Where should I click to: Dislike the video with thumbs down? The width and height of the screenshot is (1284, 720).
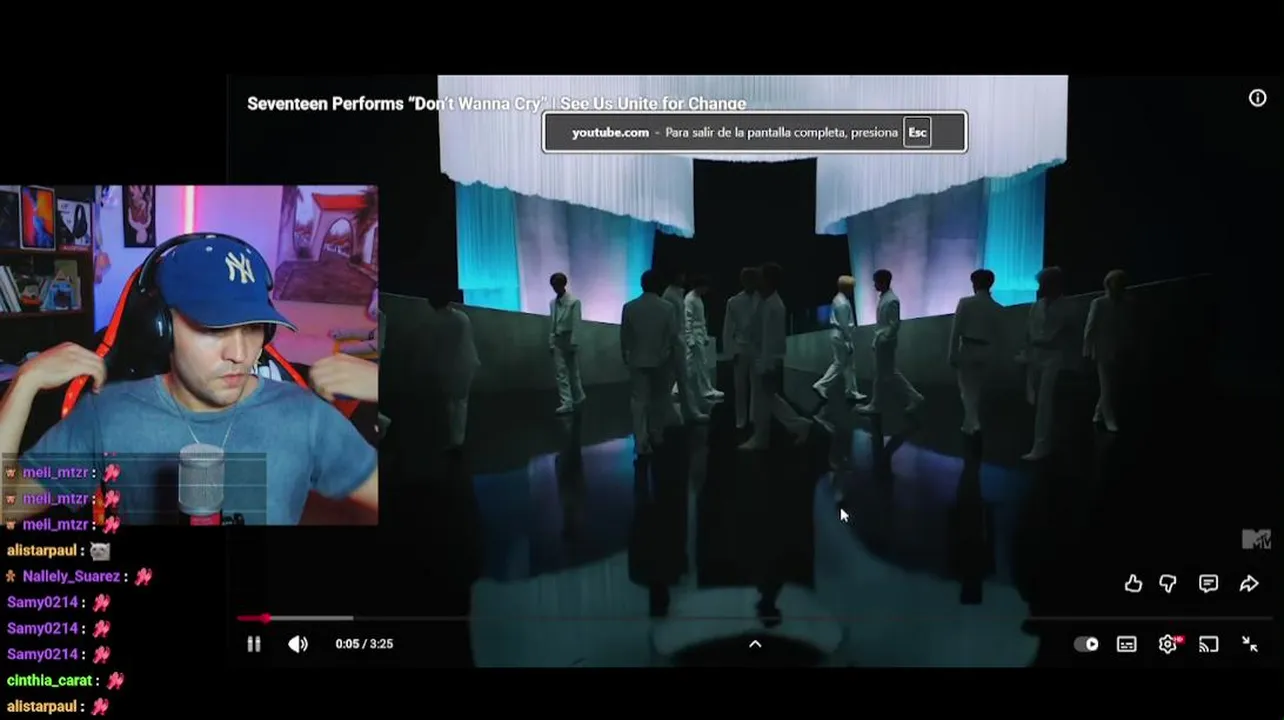point(1168,583)
